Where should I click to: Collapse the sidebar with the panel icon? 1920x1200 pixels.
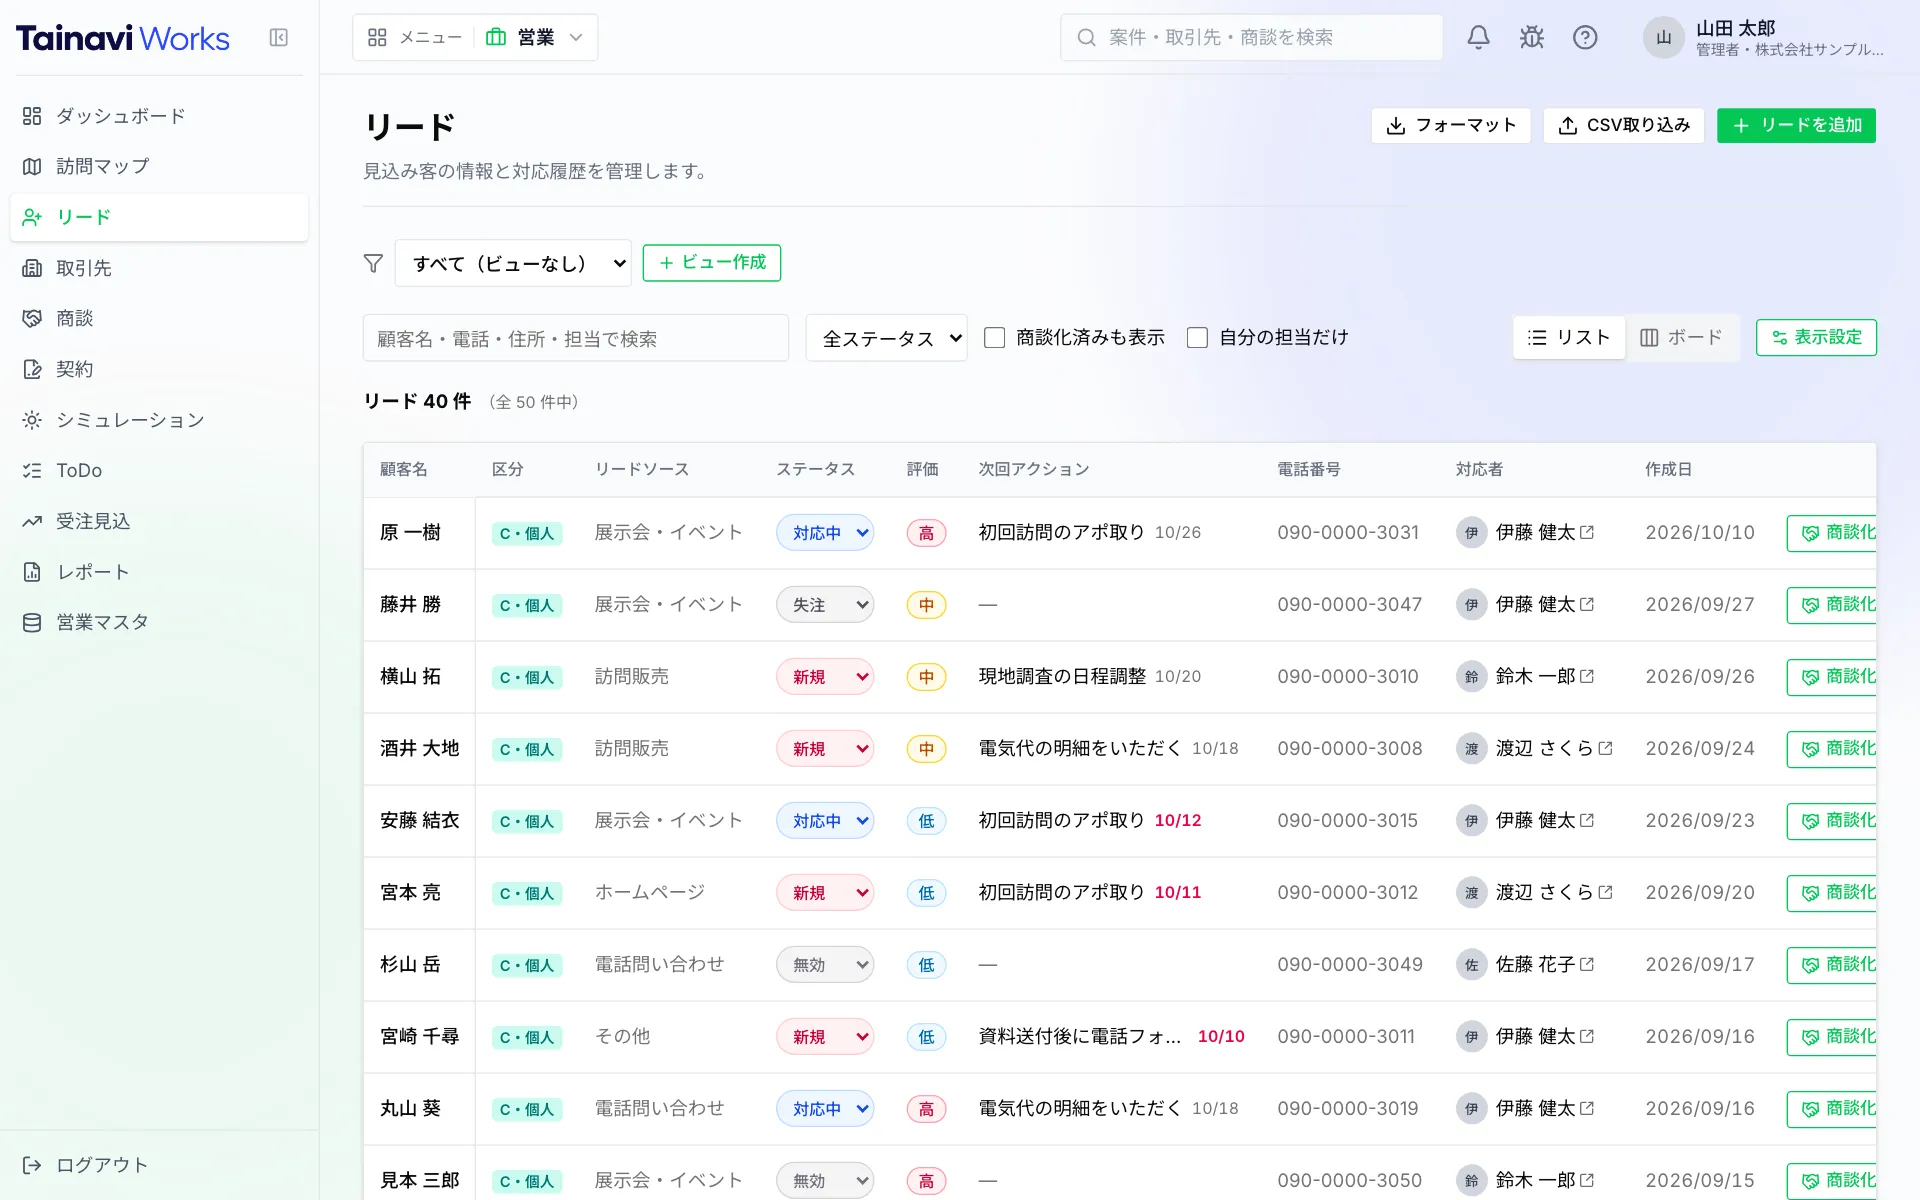pos(279,38)
